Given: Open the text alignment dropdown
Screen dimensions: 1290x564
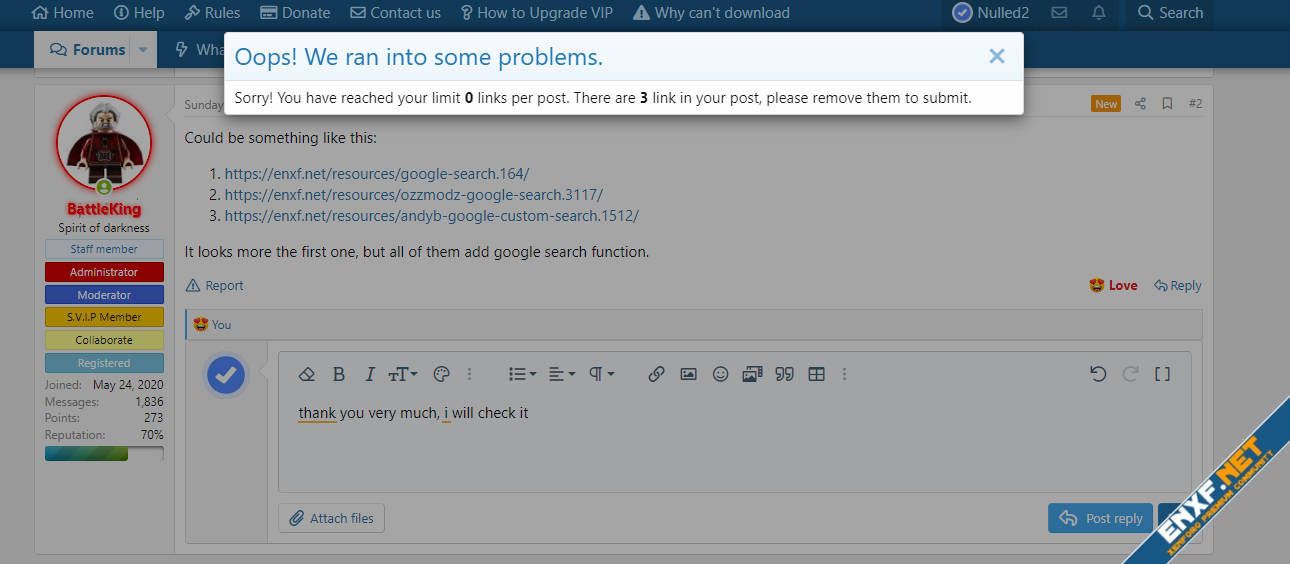Looking at the screenshot, I should click(x=562, y=374).
